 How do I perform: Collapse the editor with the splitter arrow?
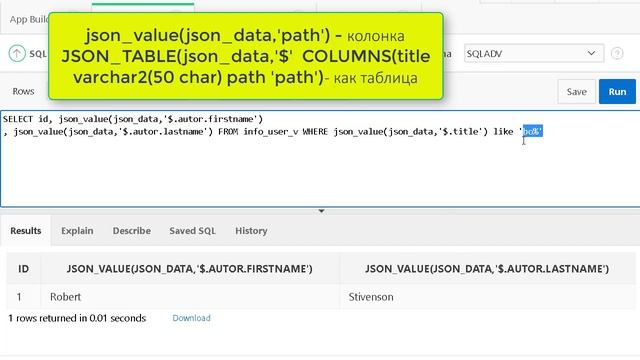321,211
